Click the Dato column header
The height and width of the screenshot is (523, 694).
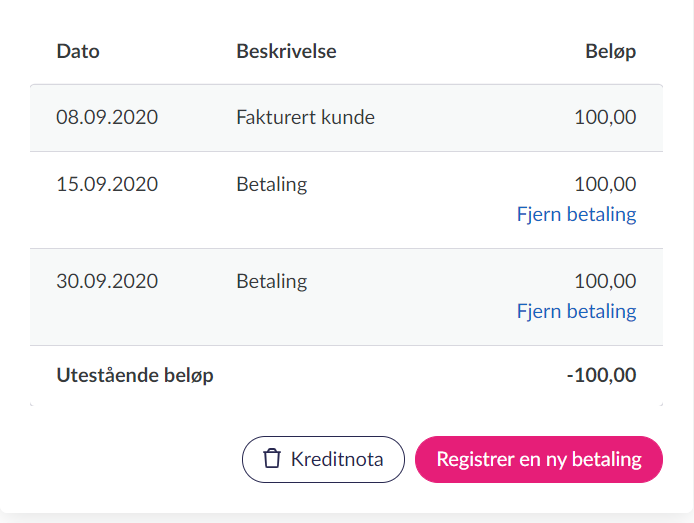(x=78, y=52)
